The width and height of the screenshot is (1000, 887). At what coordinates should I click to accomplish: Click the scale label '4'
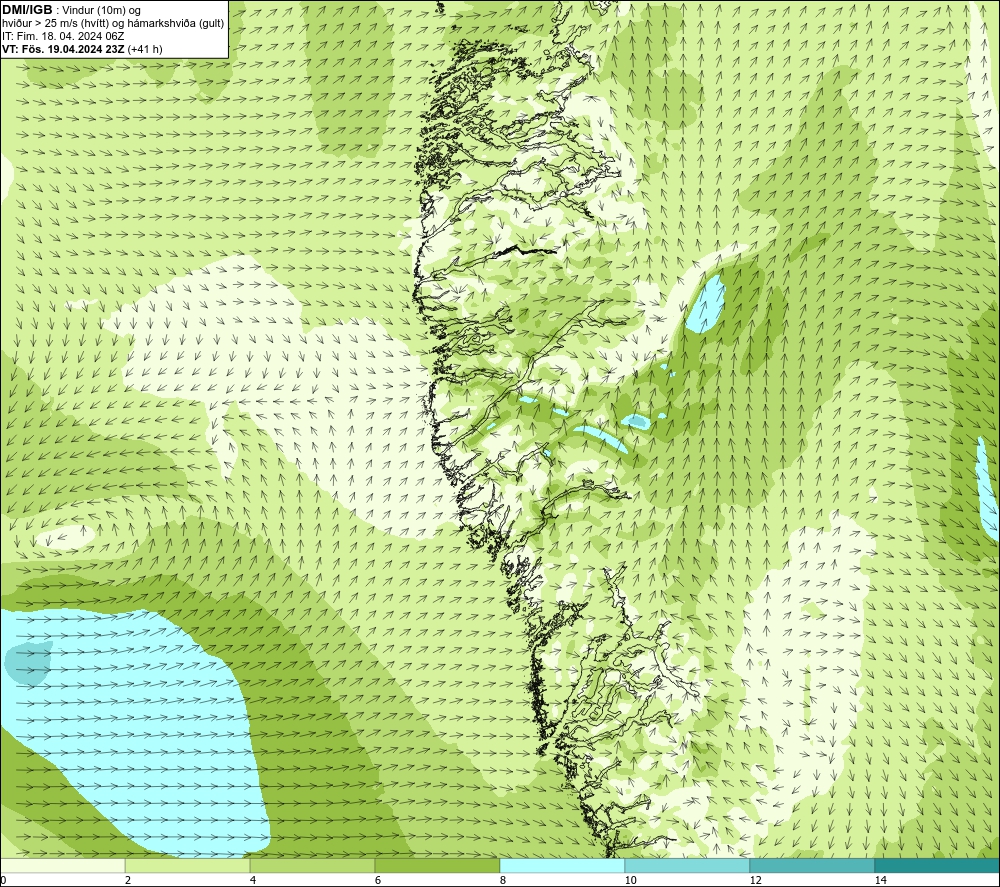tap(253, 880)
